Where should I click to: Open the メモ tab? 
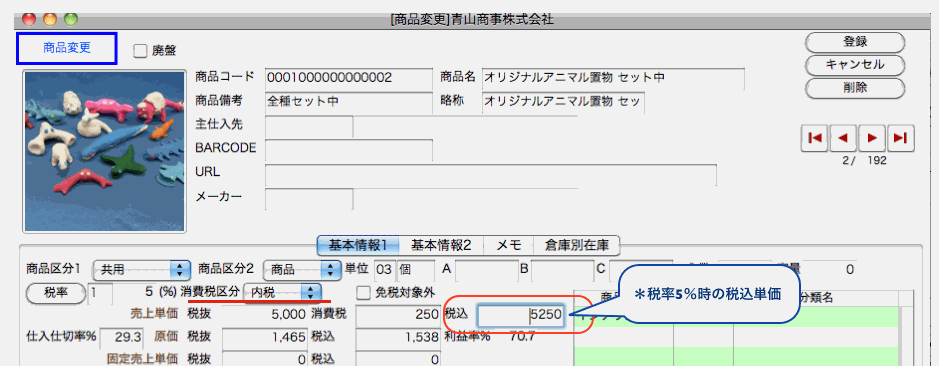(x=509, y=244)
